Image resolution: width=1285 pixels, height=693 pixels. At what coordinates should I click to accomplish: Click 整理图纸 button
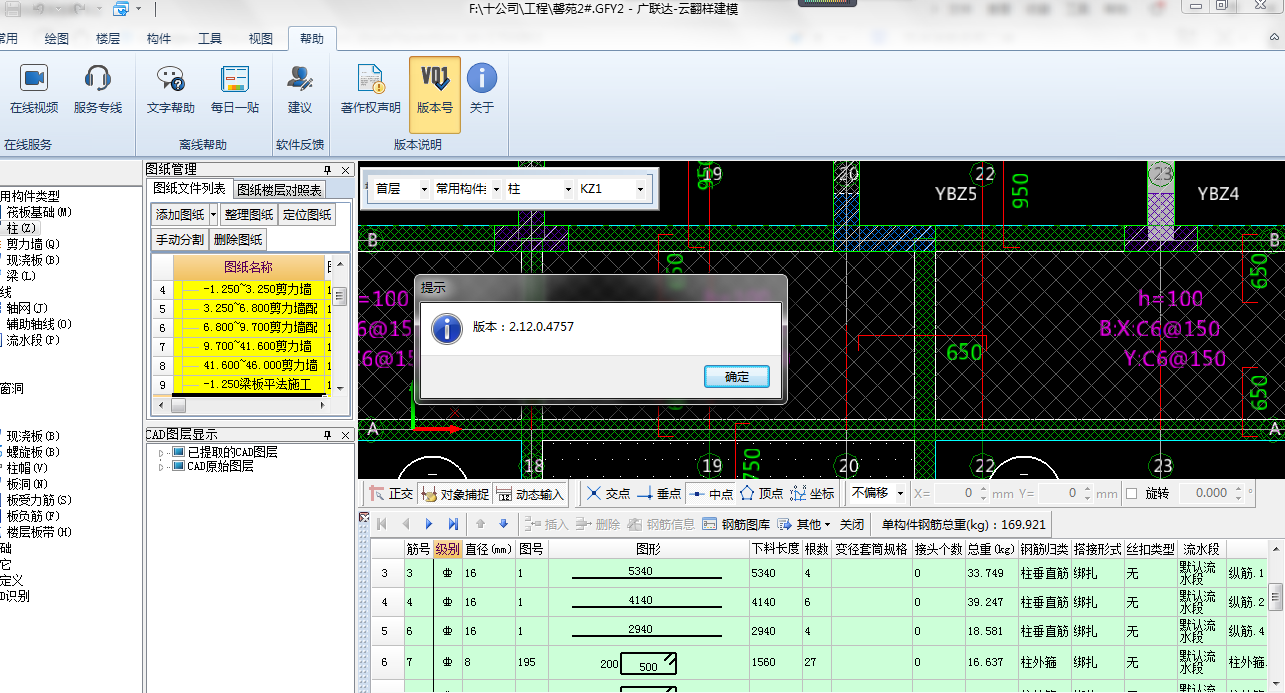coord(248,214)
